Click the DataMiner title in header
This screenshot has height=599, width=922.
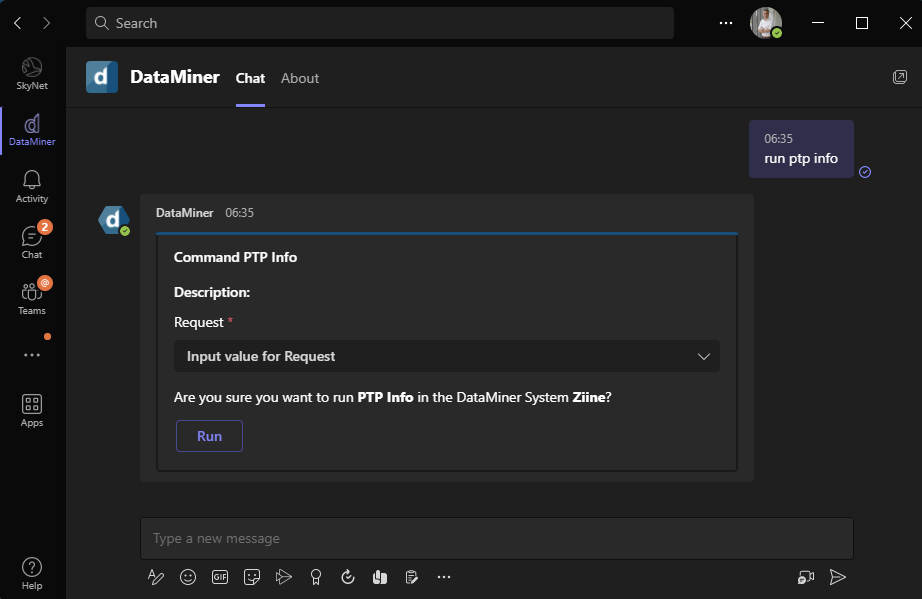coord(175,77)
